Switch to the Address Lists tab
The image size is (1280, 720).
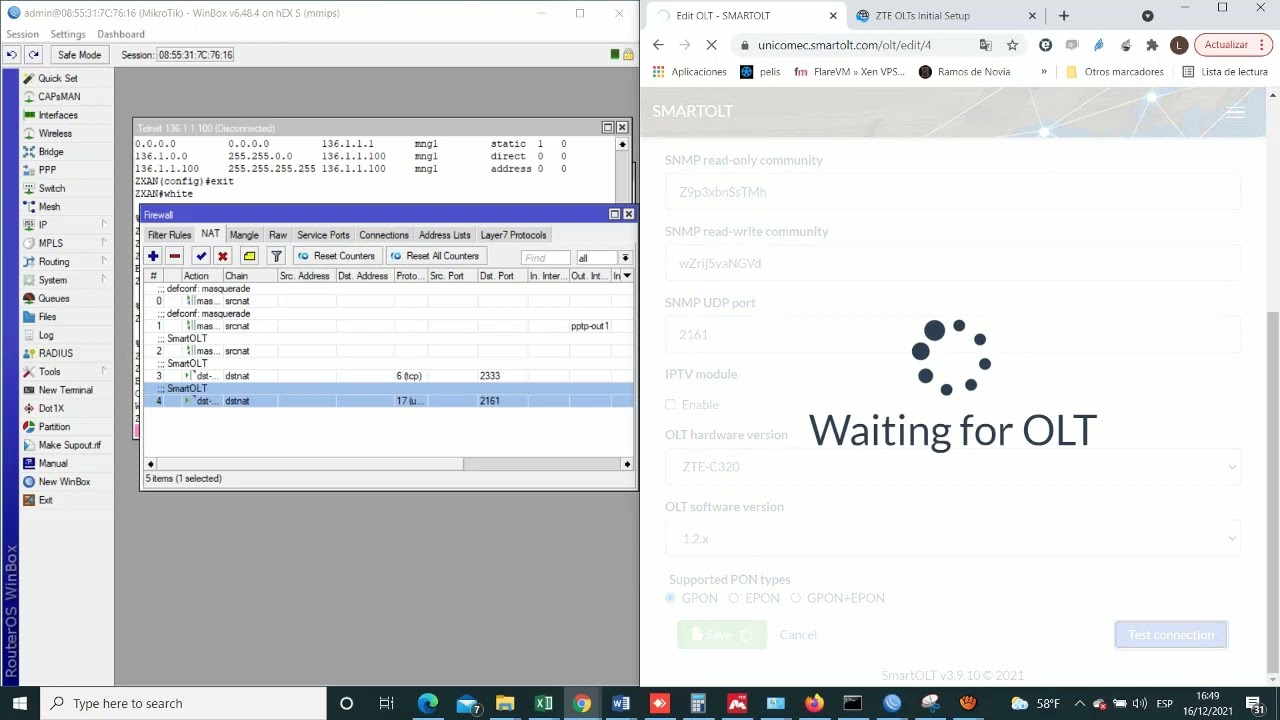(x=445, y=235)
